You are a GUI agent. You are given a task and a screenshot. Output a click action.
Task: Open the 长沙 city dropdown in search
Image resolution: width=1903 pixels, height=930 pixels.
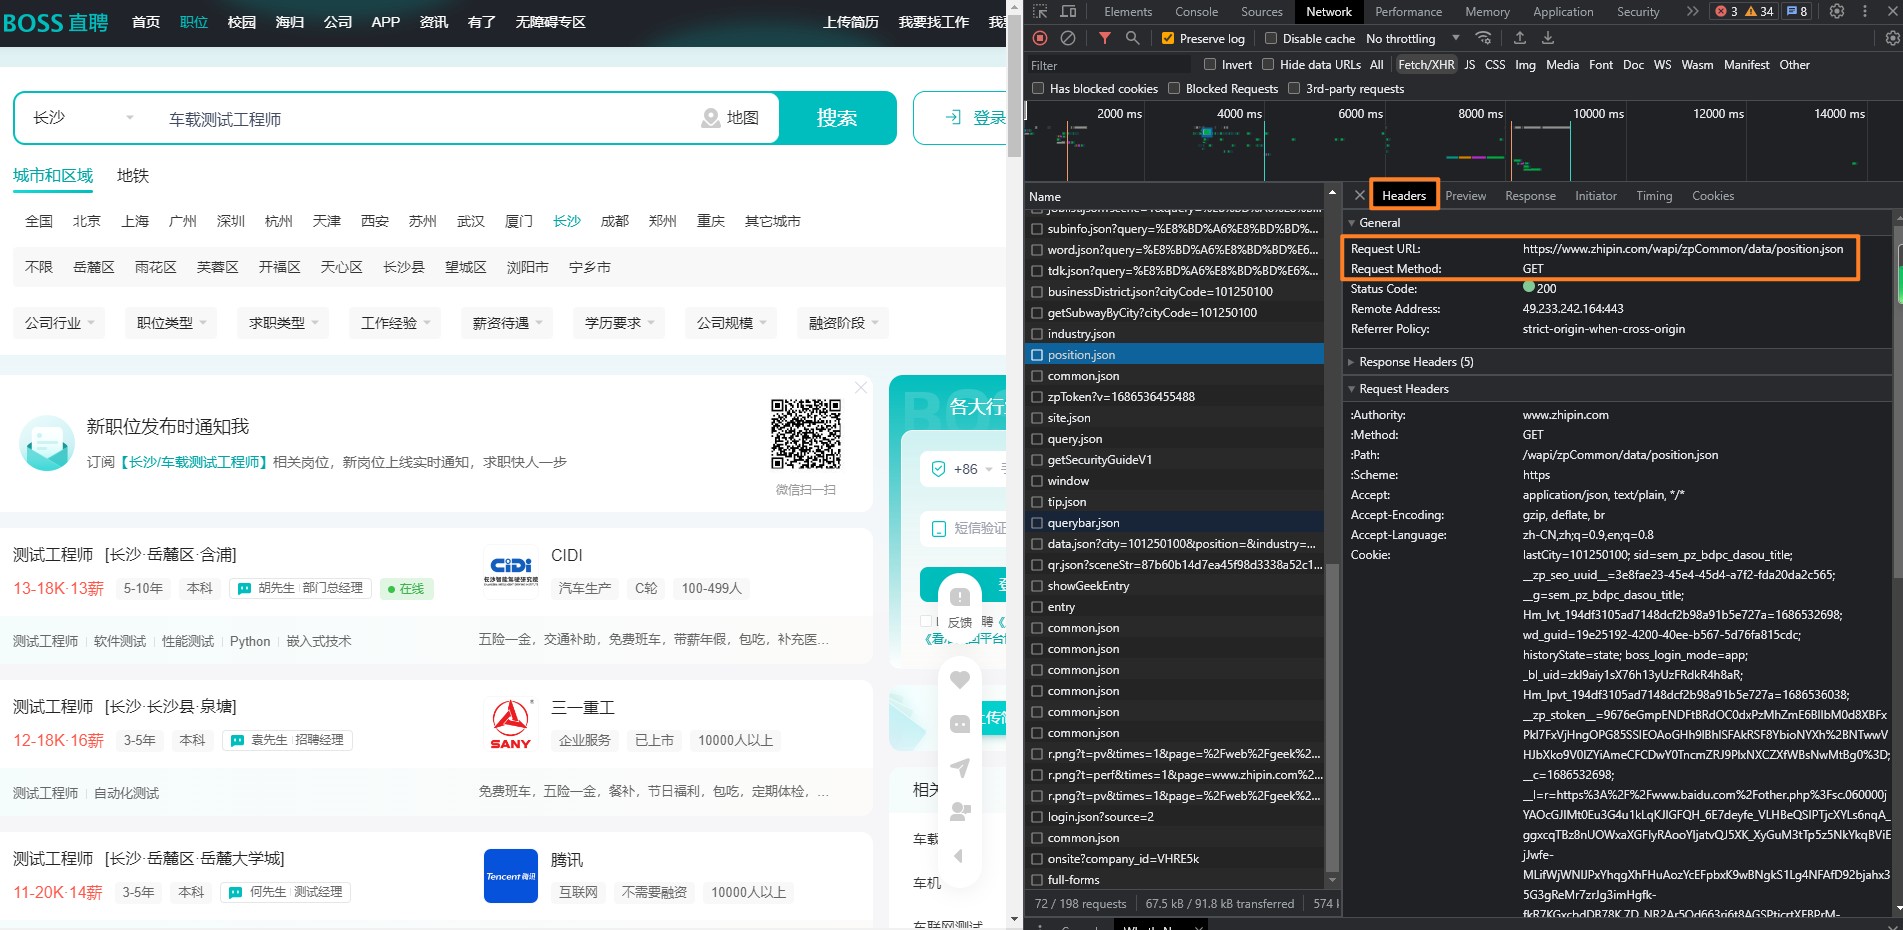[84, 118]
